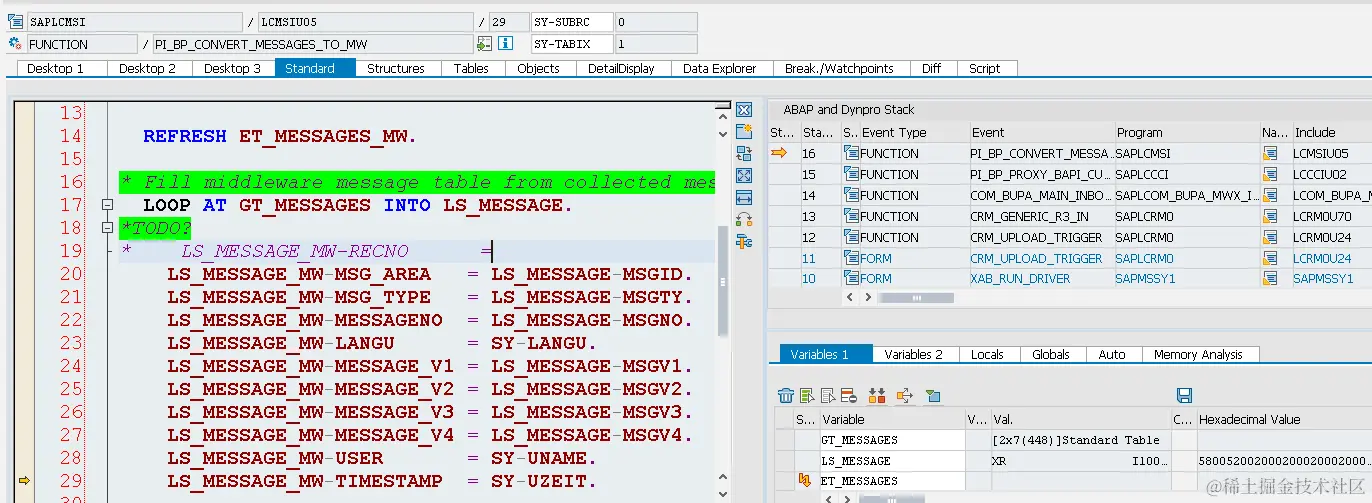Image resolution: width=1372 pixels, height=503 pixels.
Task: Click the new tool icon with star
Action: pyautogui.click(x=743, y=132)
